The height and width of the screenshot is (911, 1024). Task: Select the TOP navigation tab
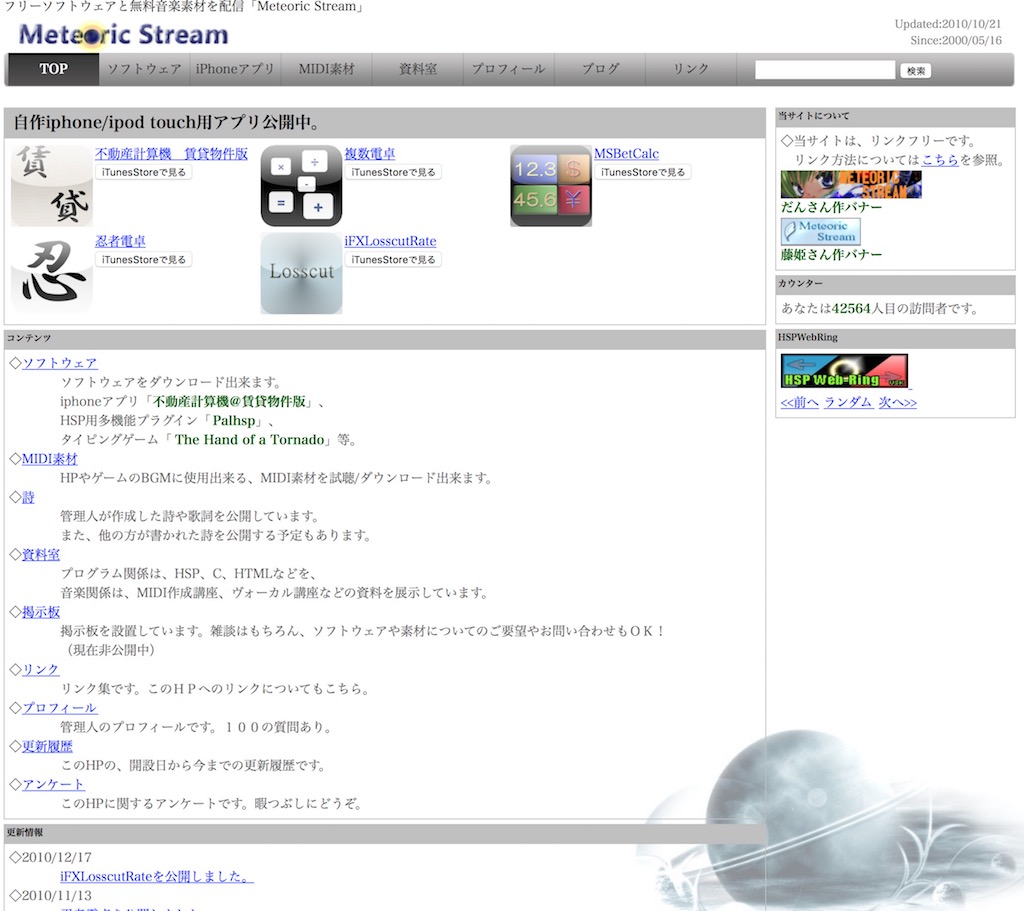point(53,69)
